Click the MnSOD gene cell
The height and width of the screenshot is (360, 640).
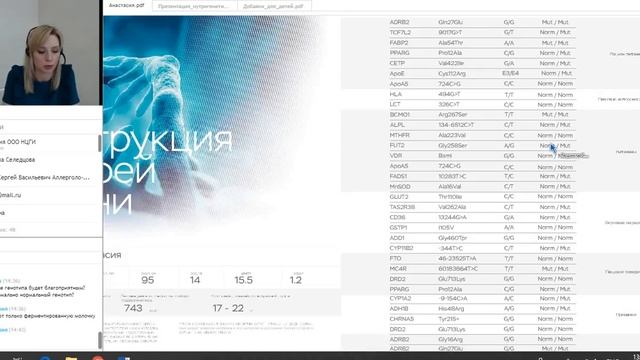click(x=400, y=187)
